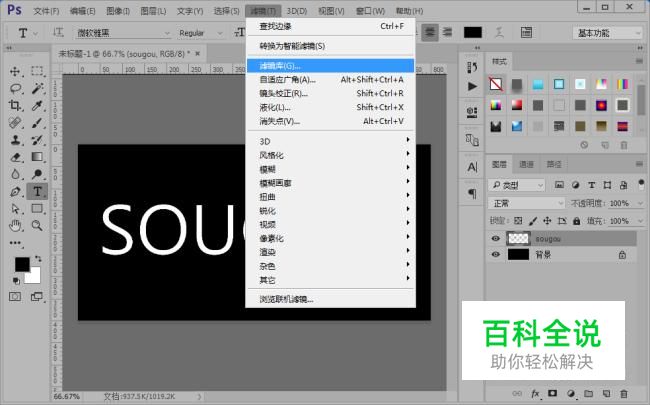Select the Eraser tool

coord(15,157)
